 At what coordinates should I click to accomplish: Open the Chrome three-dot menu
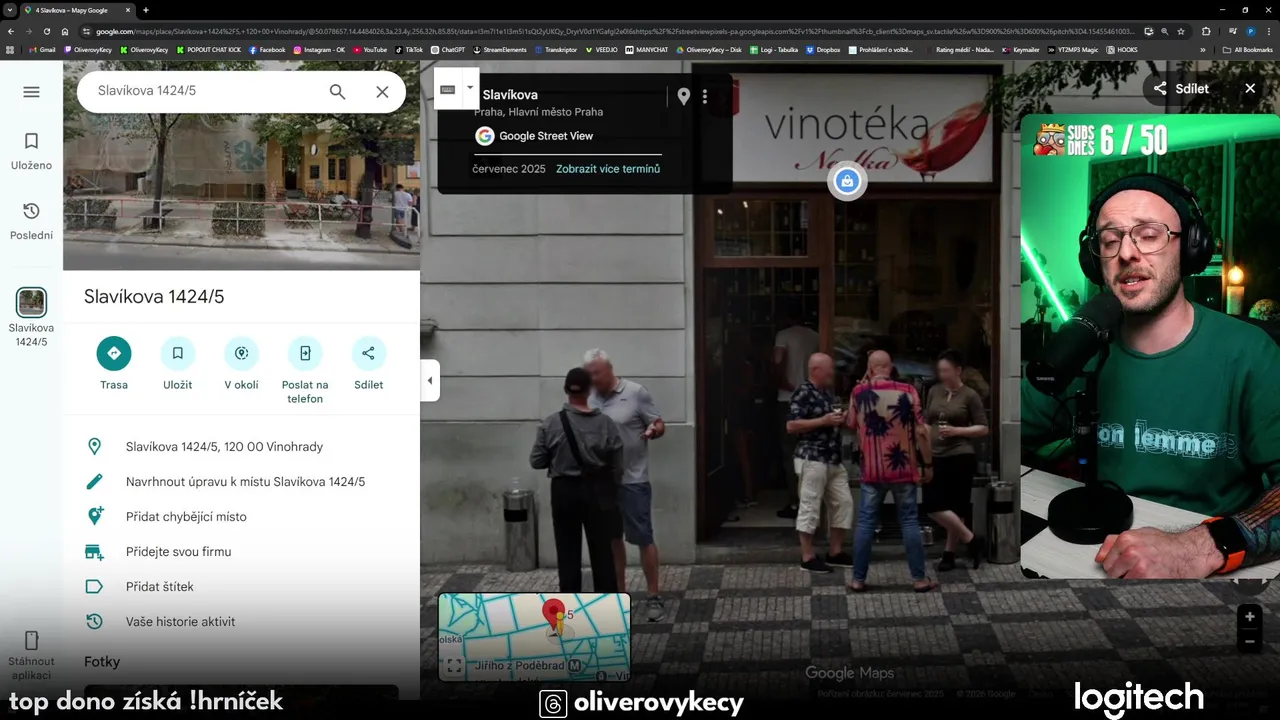click(x=1269, y=31)
